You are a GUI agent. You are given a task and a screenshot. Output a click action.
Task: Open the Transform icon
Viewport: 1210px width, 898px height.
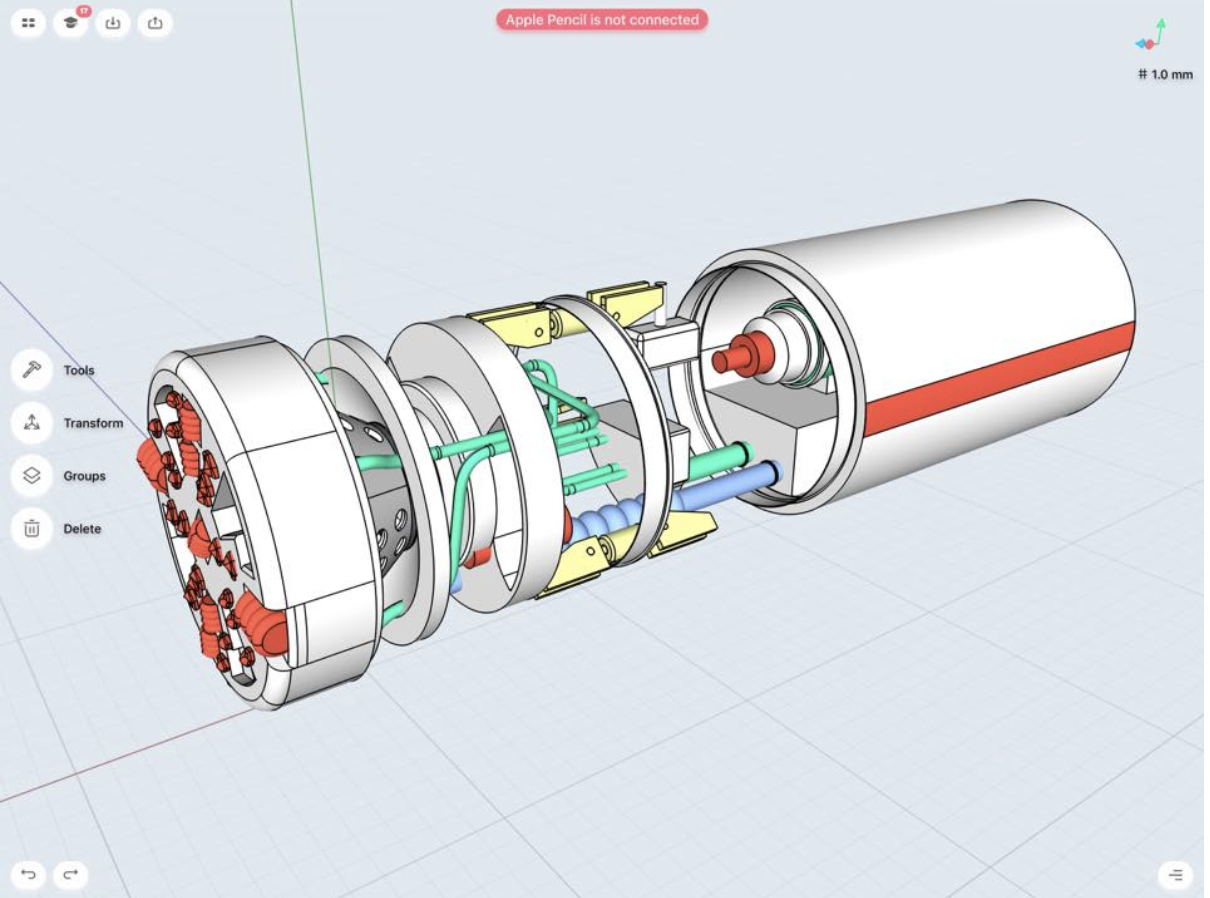click(31, 423)
